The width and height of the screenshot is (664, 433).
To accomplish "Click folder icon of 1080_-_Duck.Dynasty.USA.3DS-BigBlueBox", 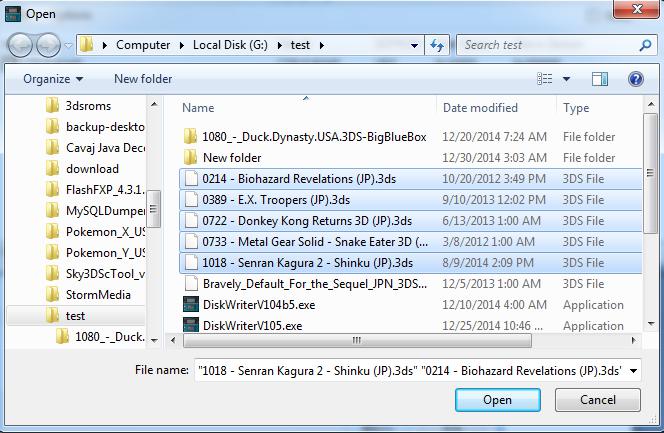I will 191,137.
